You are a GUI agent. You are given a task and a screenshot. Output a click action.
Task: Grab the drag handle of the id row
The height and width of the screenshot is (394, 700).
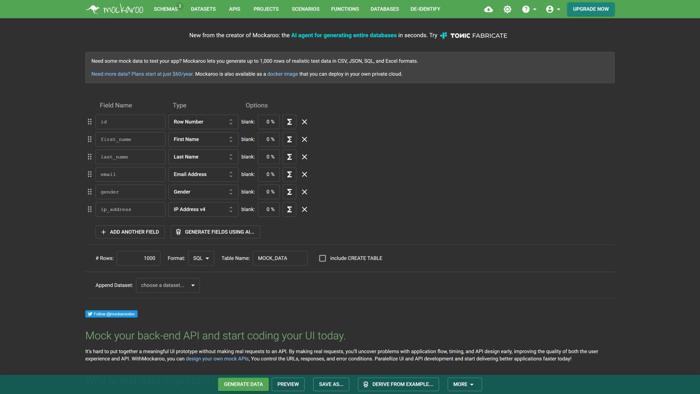[x=90, y=122]
